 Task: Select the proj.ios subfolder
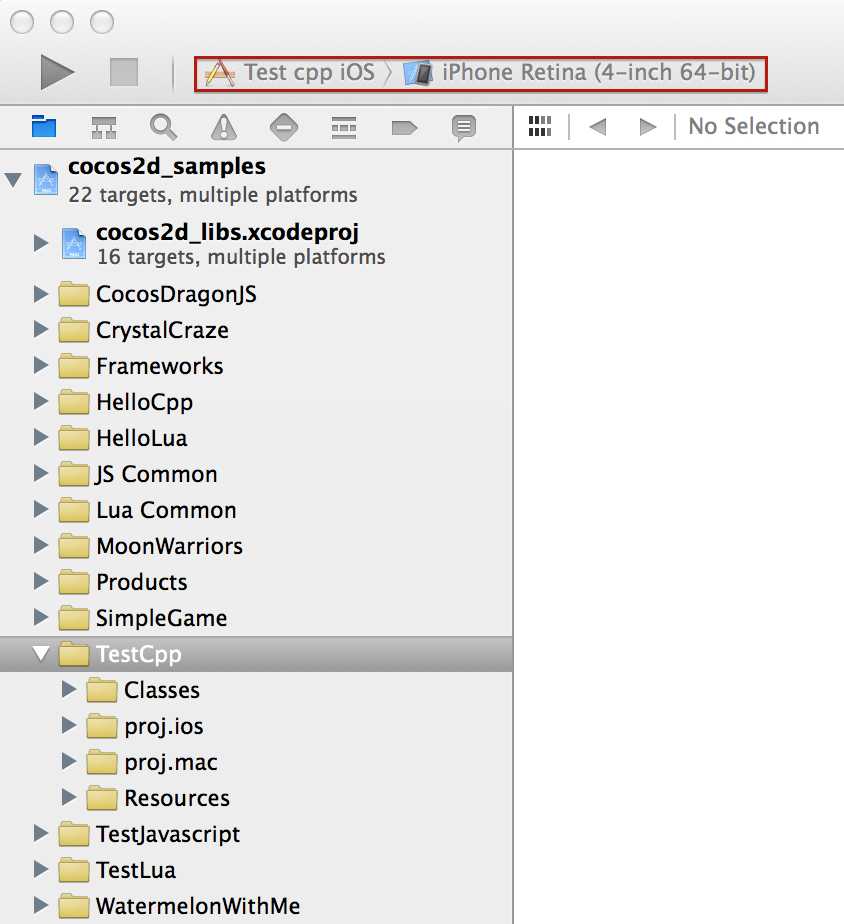(256, 725)
